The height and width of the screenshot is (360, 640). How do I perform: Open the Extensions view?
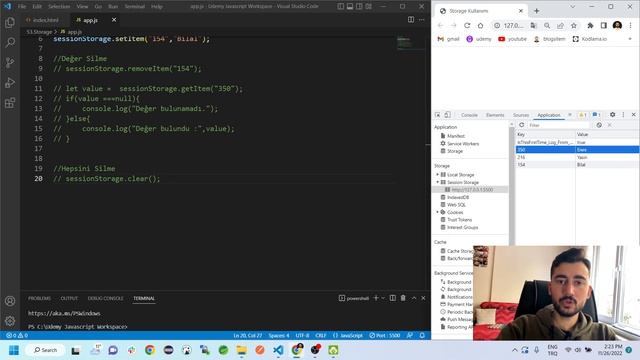pos(10,102)
